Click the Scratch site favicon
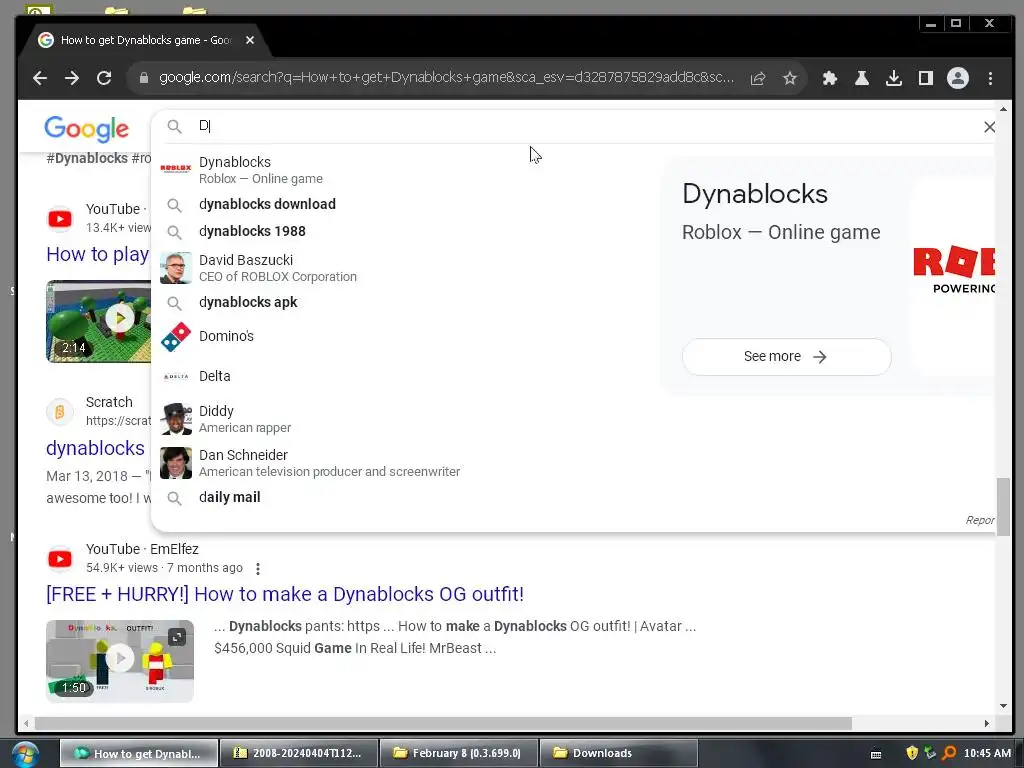 coord(59,411)
